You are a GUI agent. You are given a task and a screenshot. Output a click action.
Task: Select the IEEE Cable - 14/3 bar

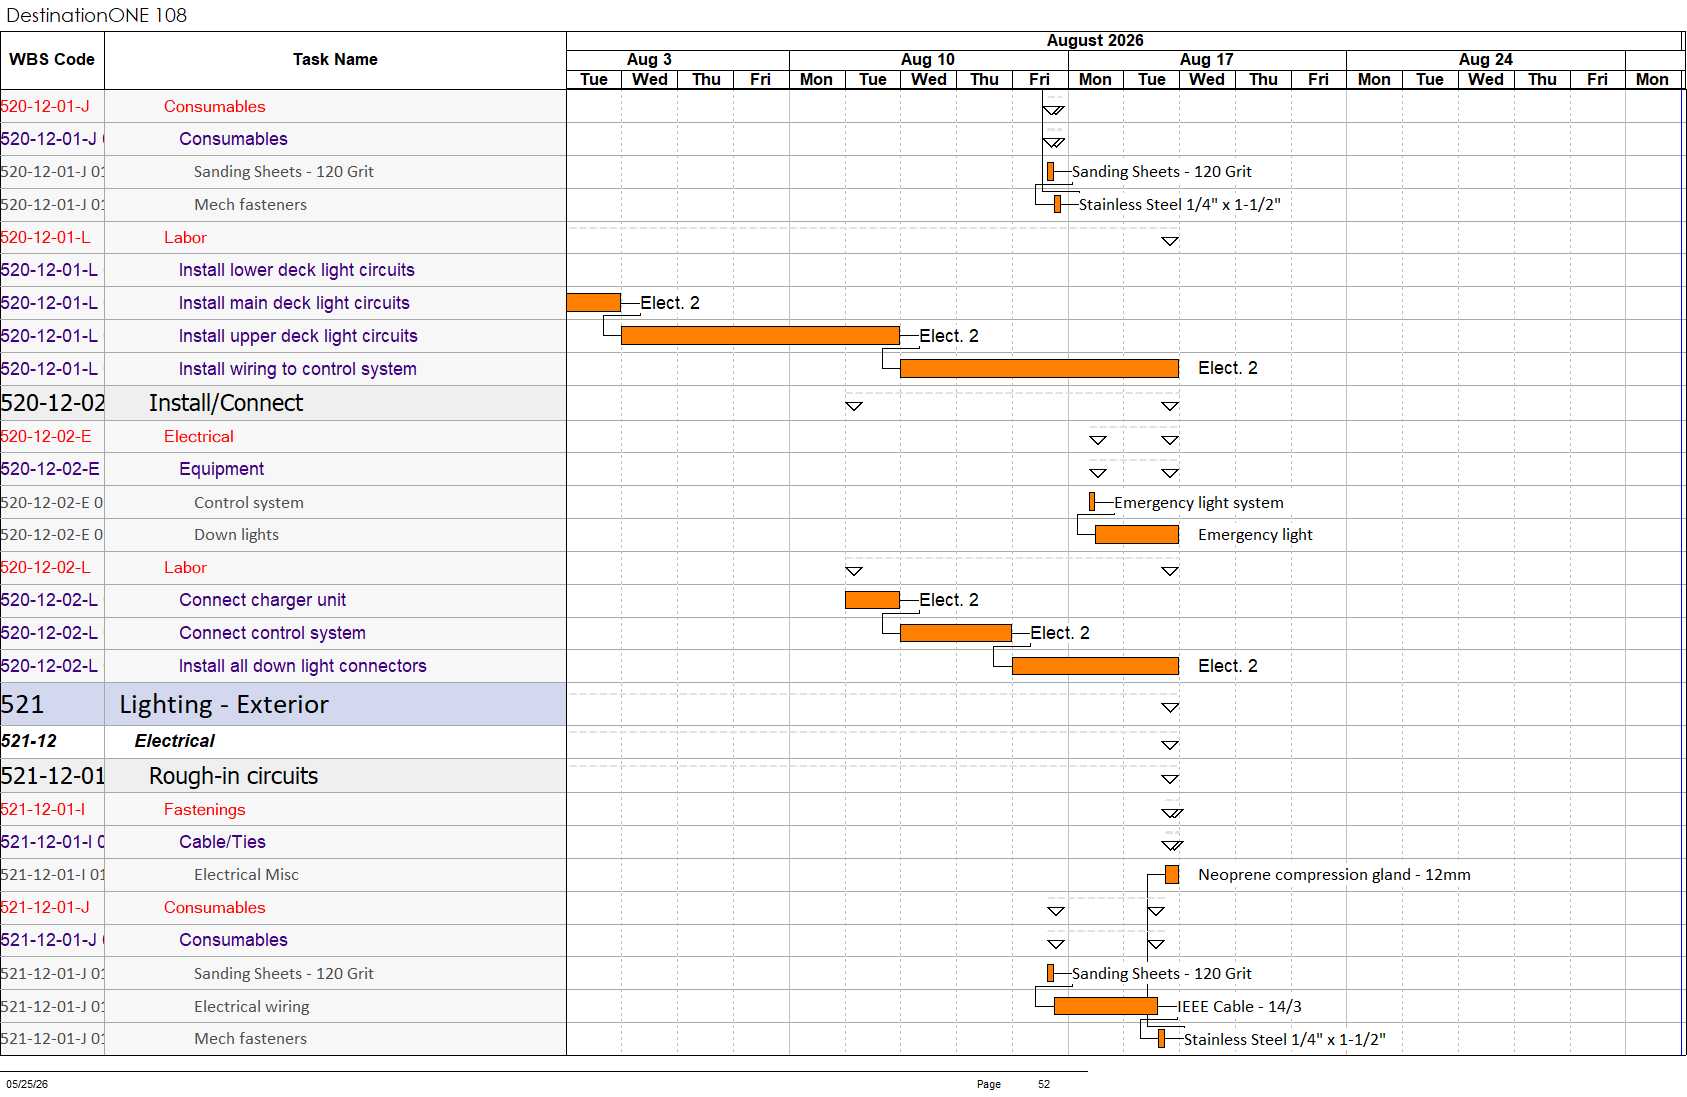pyautogui.click(x=1106, y=1006)
